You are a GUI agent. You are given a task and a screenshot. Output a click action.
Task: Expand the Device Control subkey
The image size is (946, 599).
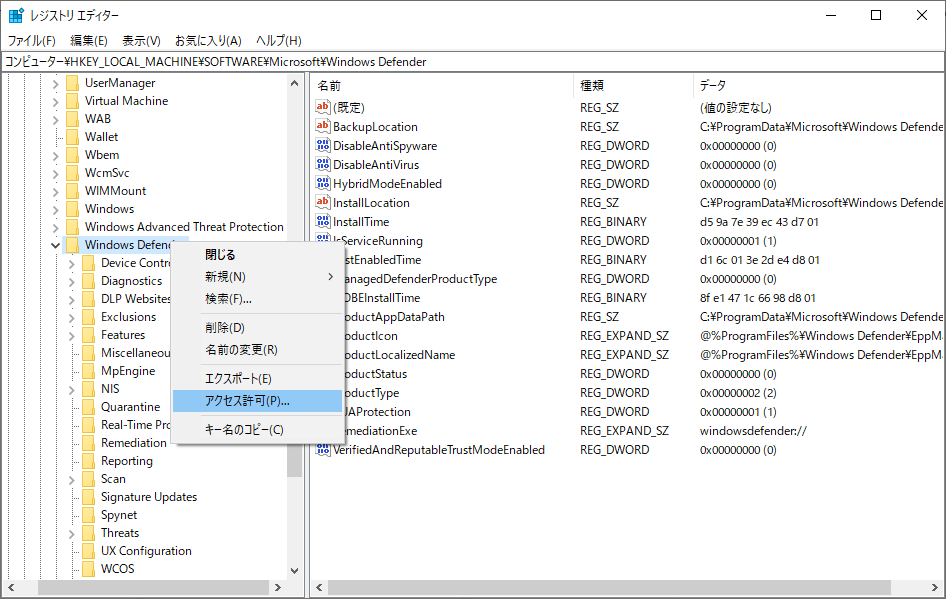[x=72, y=264]
